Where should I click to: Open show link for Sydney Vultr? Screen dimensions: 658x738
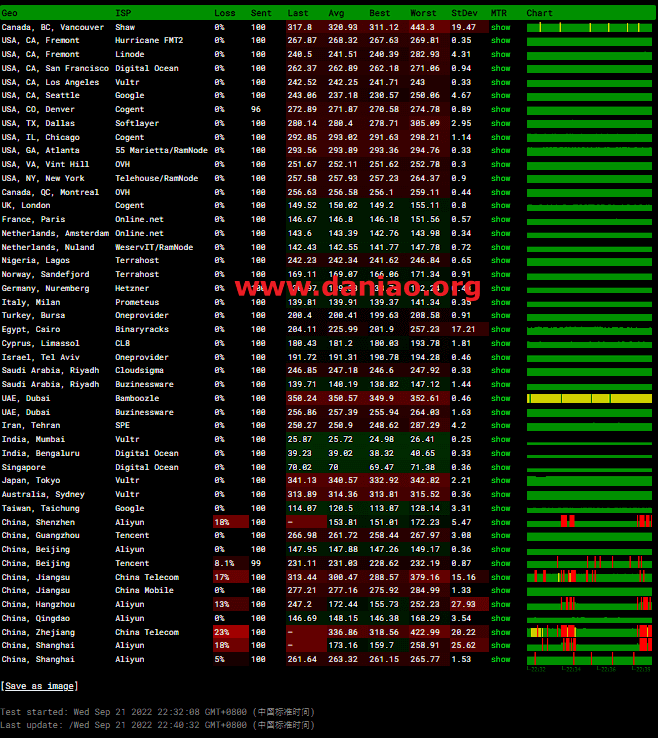click(500, 495)
